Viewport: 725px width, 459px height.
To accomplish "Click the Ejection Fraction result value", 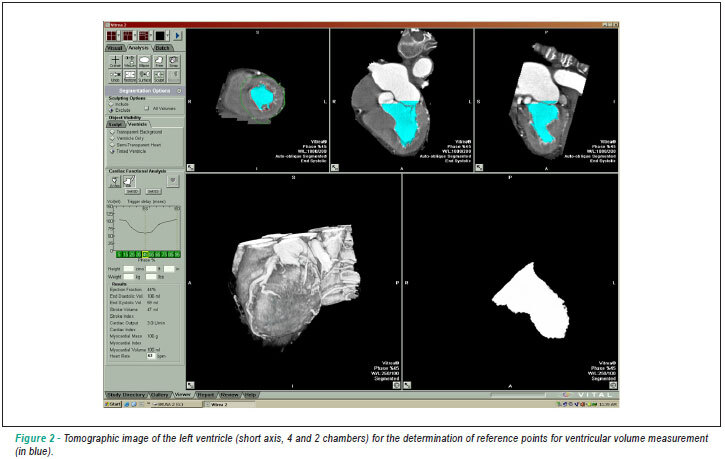I will pos(151,289).
